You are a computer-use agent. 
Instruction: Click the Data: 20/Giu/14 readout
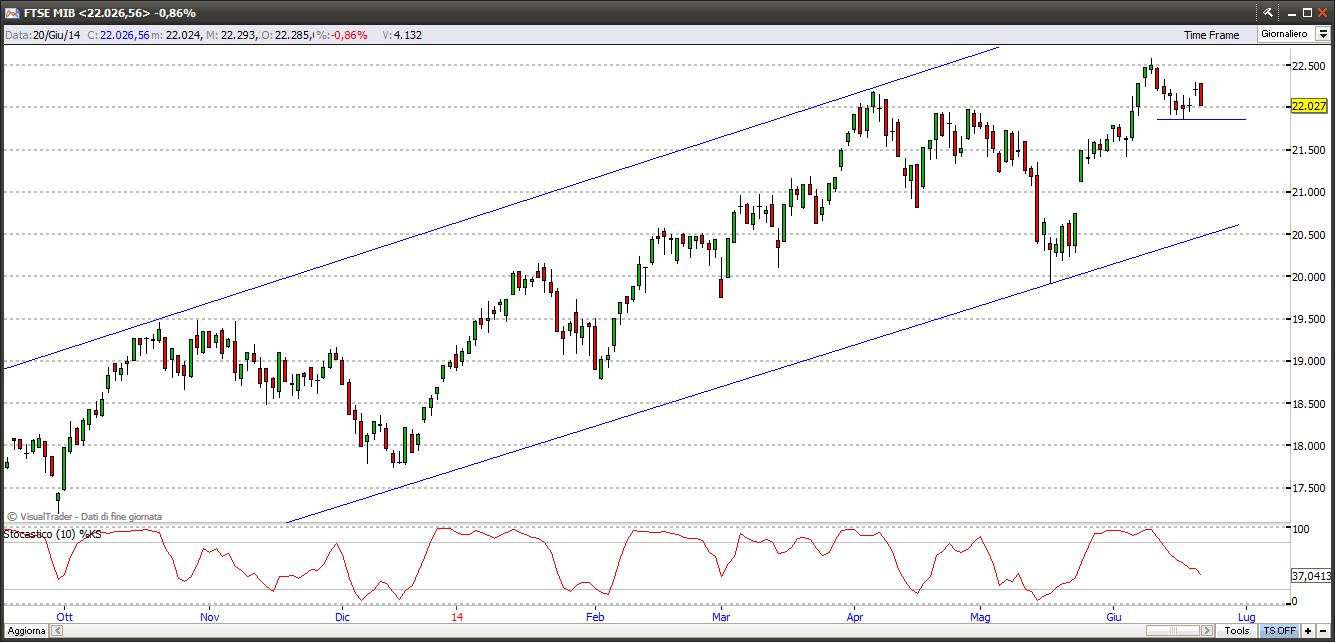click(x=43, y=35)
